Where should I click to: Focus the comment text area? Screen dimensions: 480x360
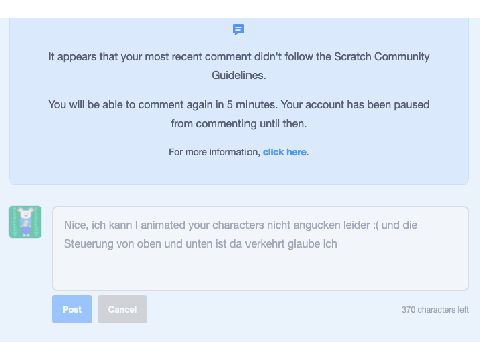point(260,248)
